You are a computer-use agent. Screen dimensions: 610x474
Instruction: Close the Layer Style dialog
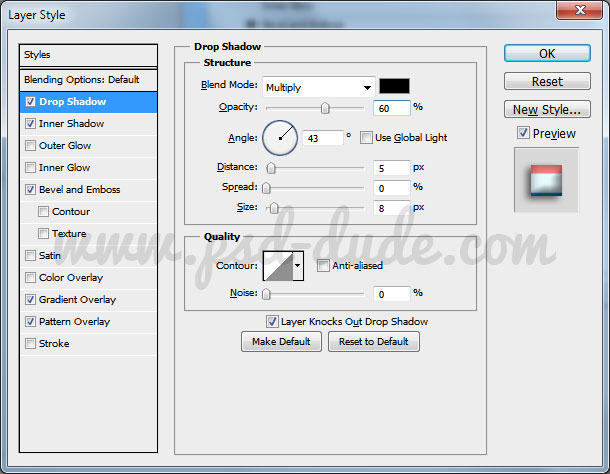[x=580, y=10]
